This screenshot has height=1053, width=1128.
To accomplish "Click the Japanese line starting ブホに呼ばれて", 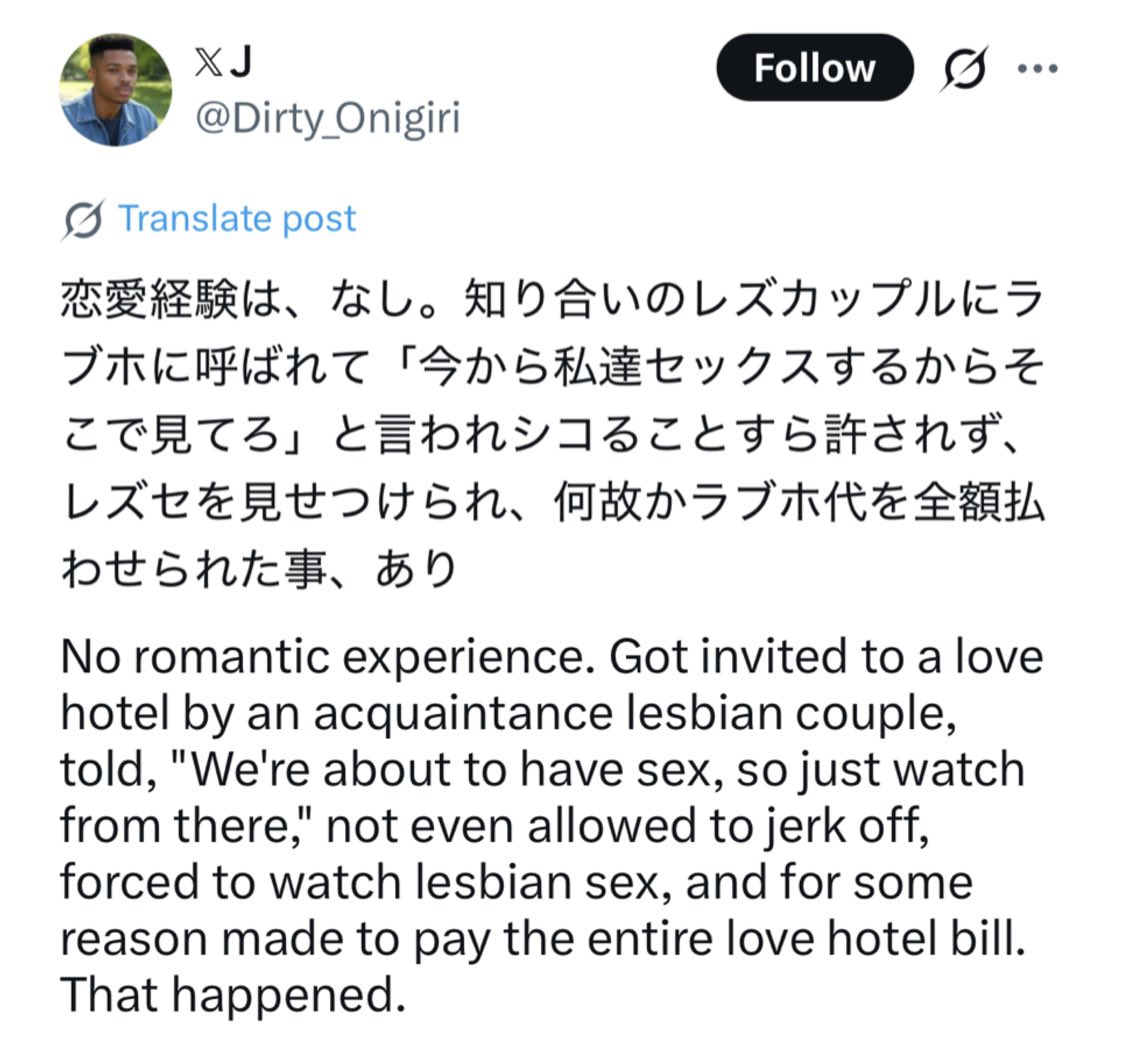I will (552, 367).
